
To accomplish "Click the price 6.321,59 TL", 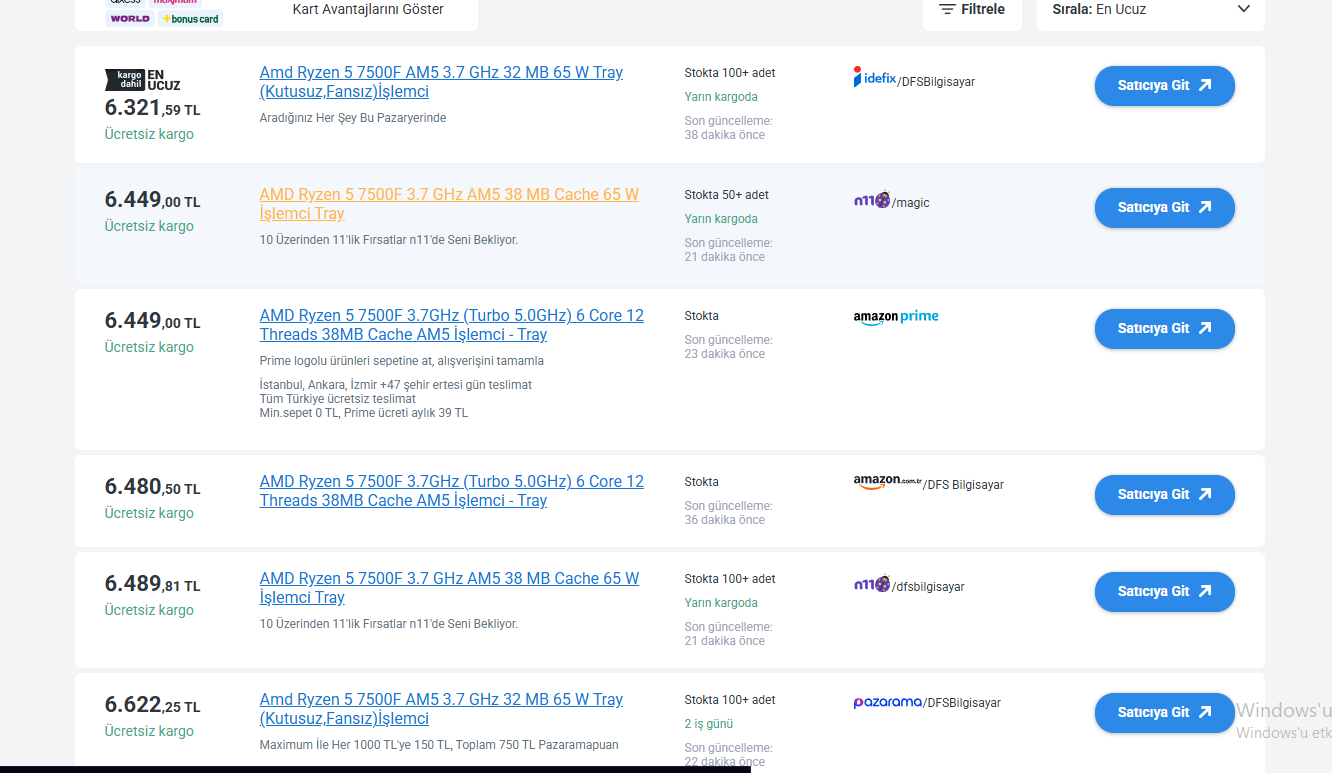I will 153,107.
